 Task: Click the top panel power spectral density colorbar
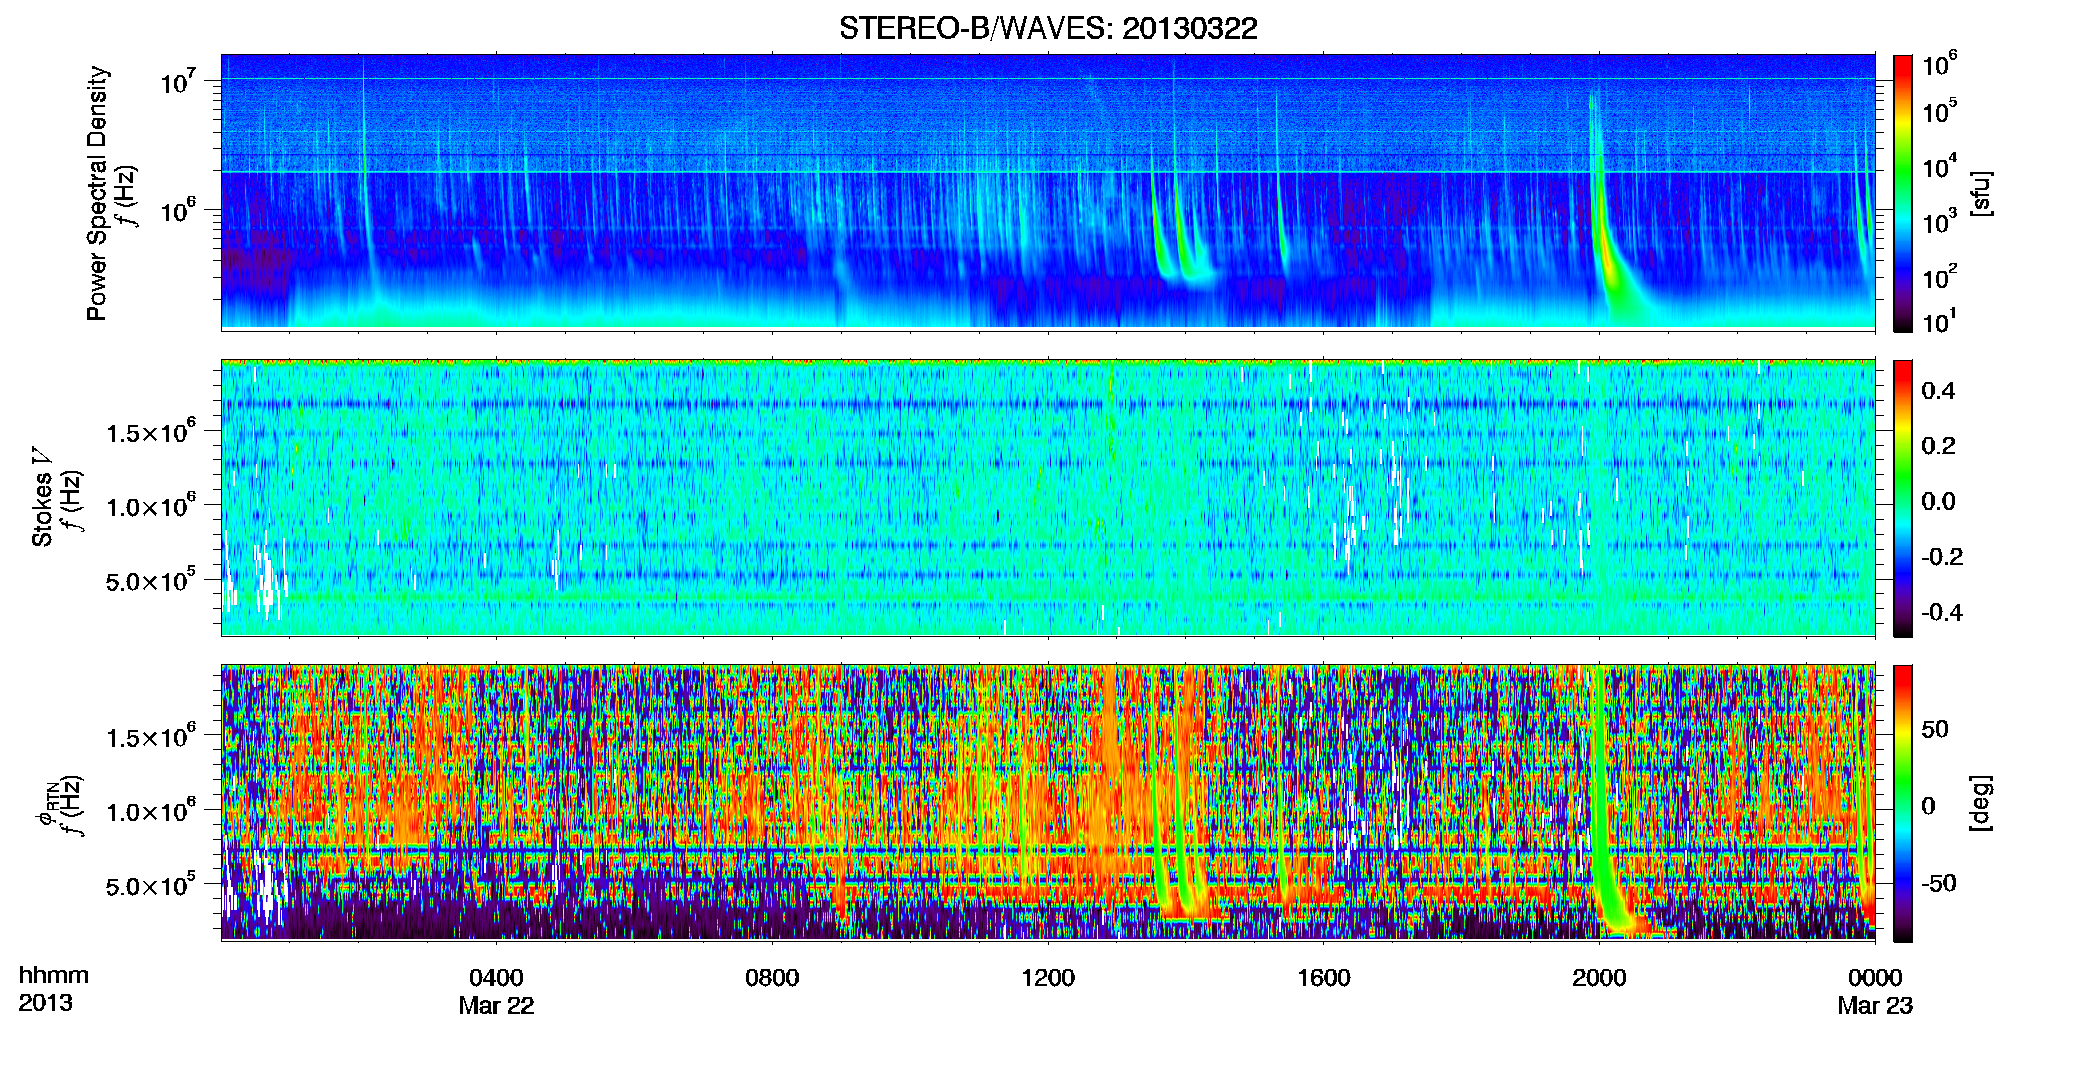tap(1903, 193)
